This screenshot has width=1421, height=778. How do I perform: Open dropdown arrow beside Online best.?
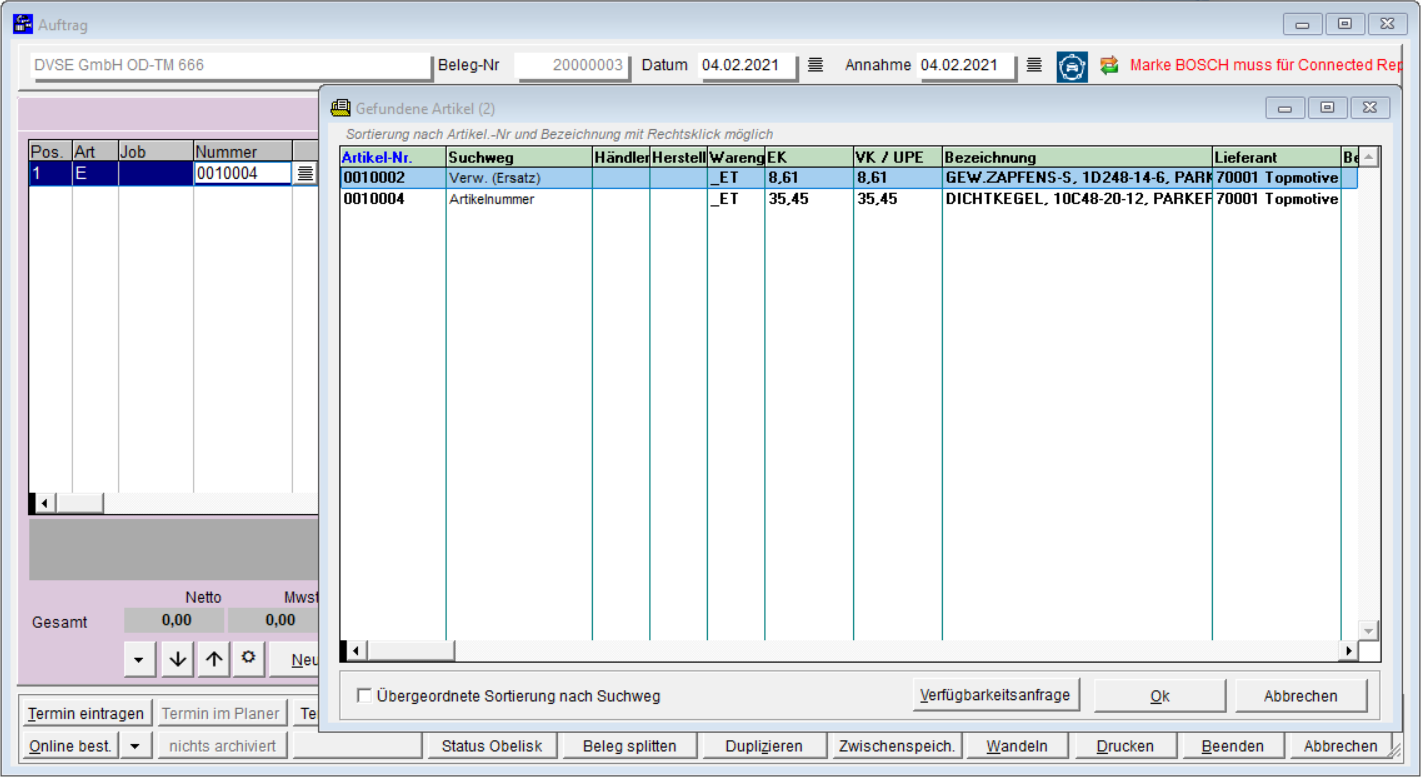pos(136,746)
